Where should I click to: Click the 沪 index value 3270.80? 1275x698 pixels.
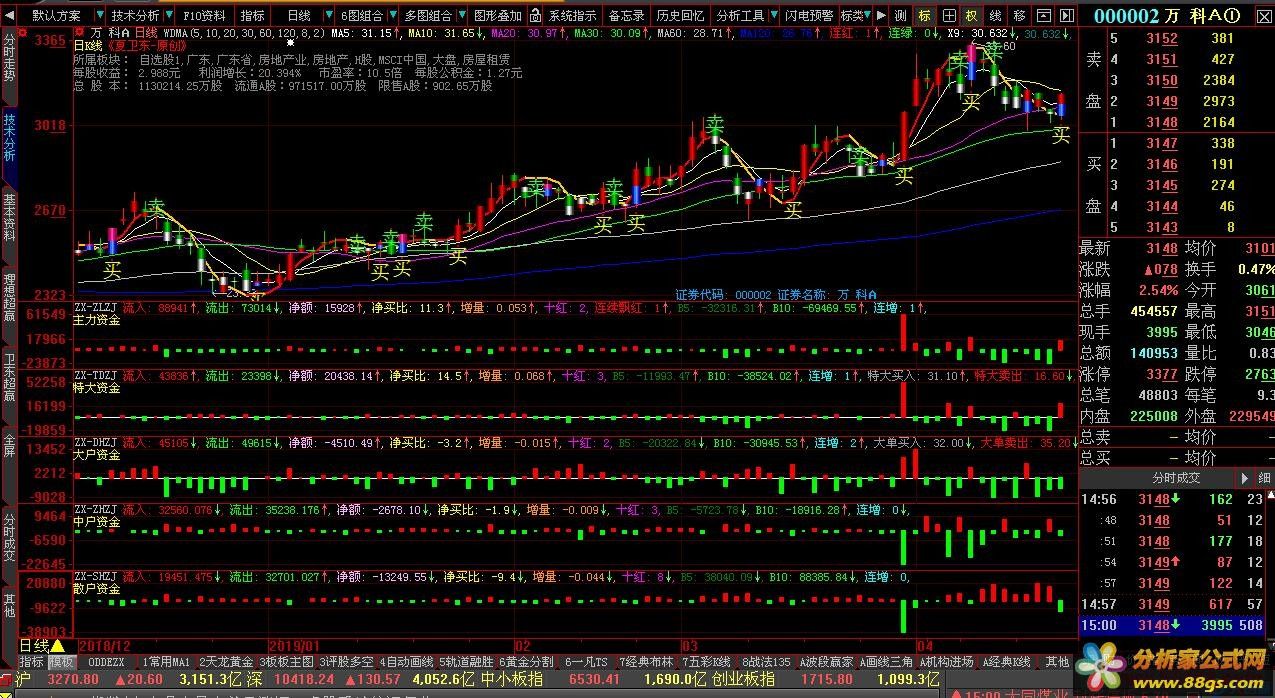(x=73, y=679)
